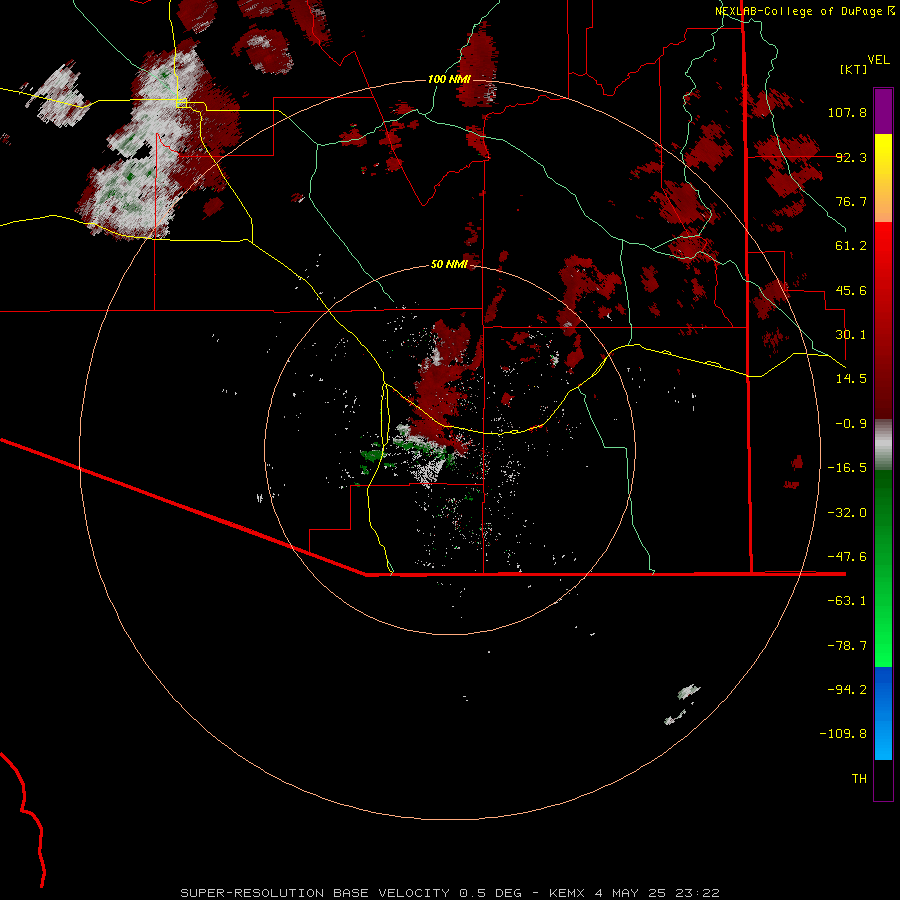The height and width of the screenshot is (900, 900).
Task: Pick the 30.1 knot legend value
Action: pyautogui.click(x=851, y=335)
